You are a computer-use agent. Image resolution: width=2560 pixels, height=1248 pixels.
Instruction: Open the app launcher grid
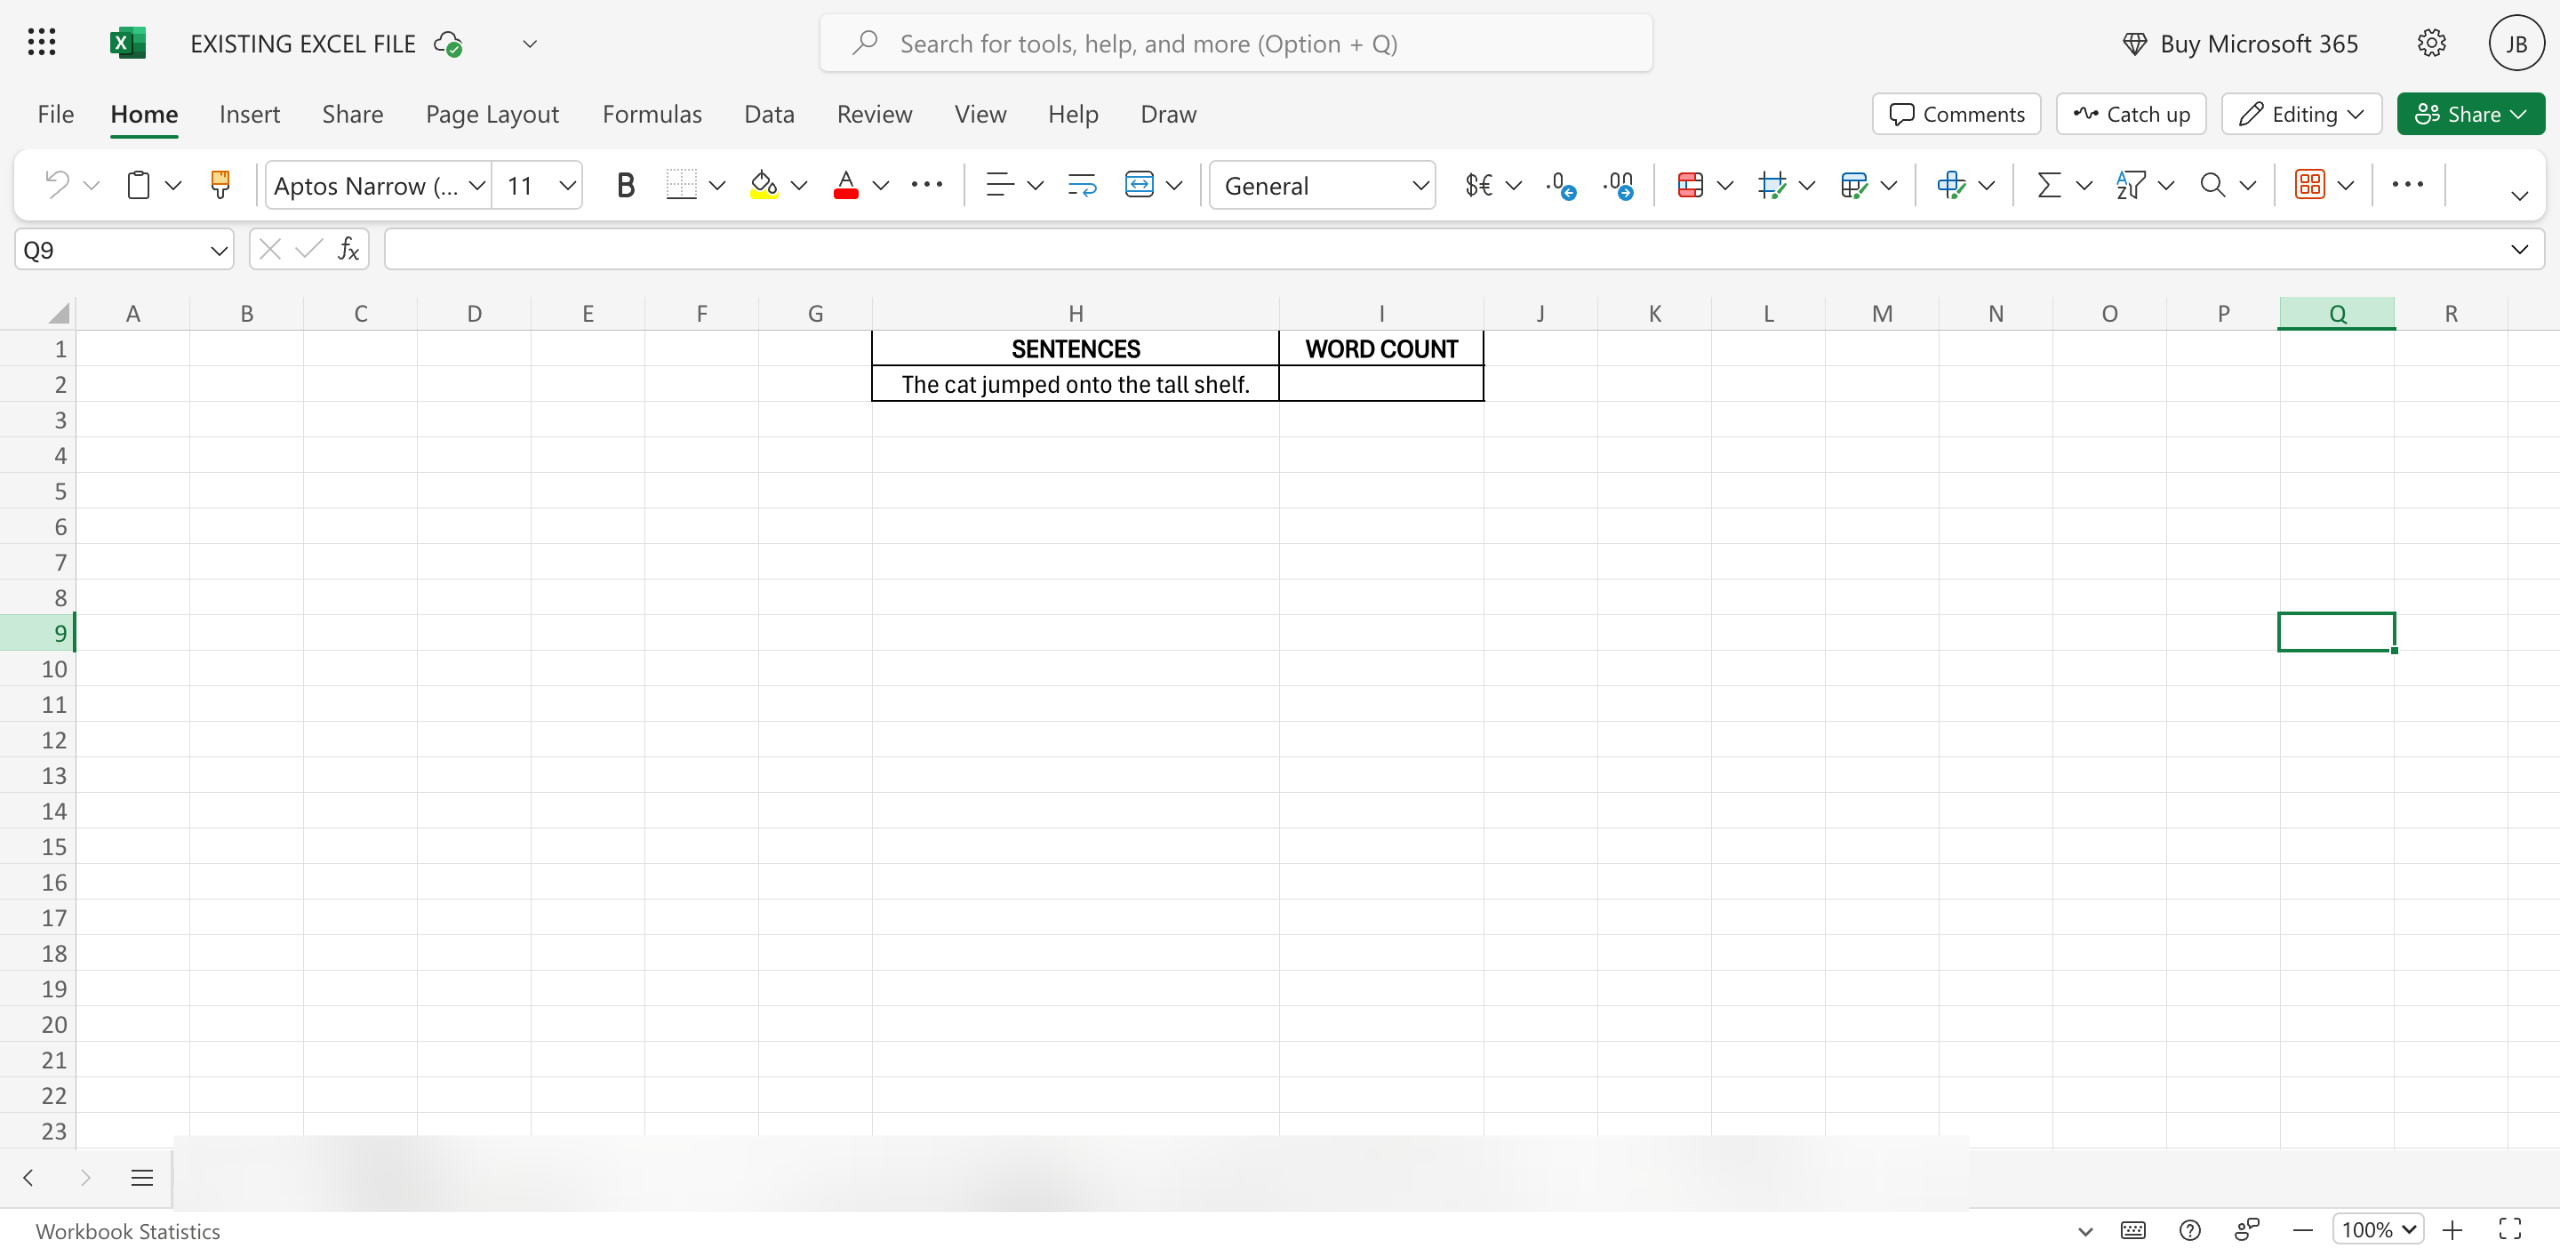click(x=41, y=43)
